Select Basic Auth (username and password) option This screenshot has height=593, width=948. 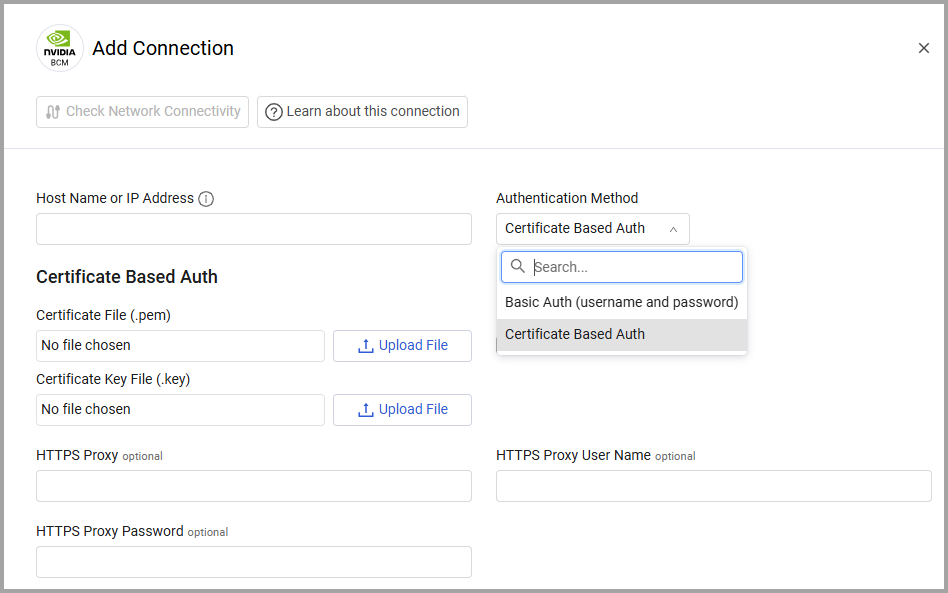pyautogui.click(x=621, y=302)
